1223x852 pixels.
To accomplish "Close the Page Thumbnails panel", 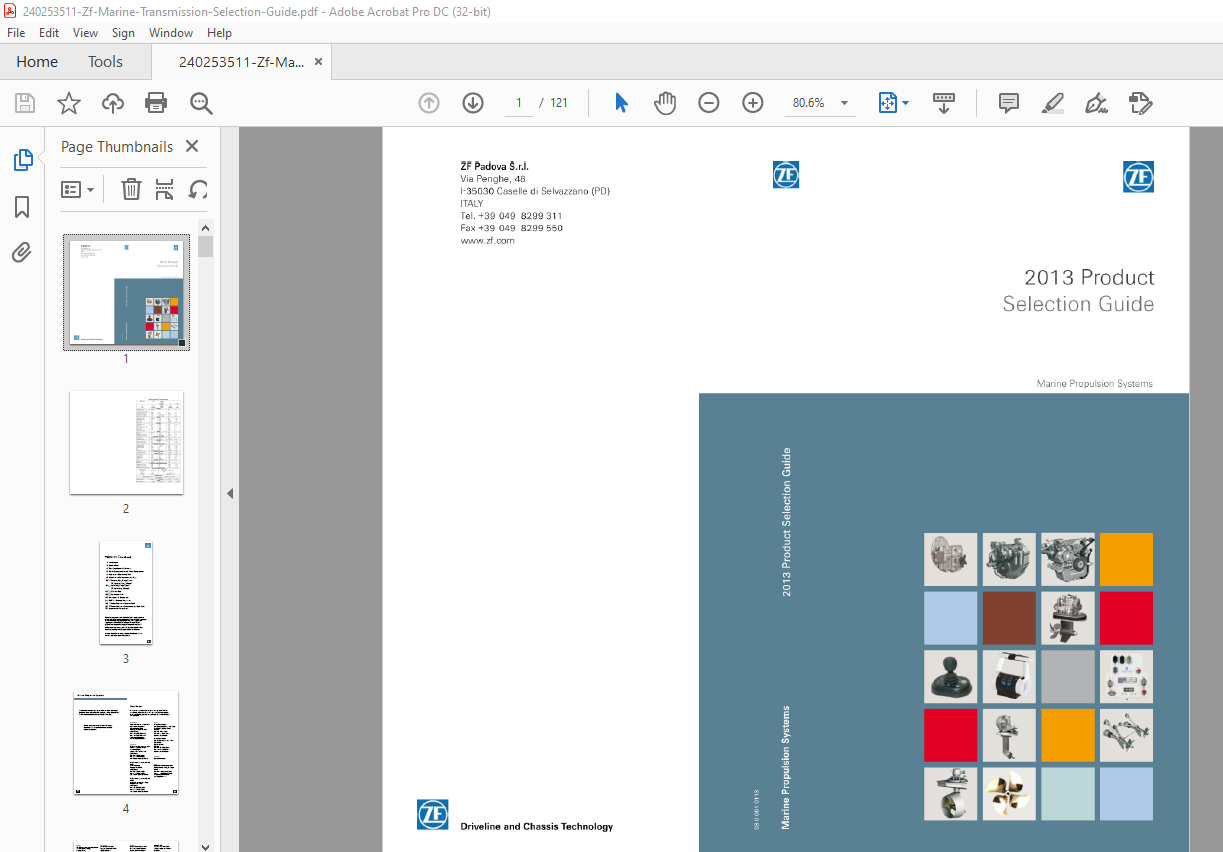I will click(x=192, y=146).
